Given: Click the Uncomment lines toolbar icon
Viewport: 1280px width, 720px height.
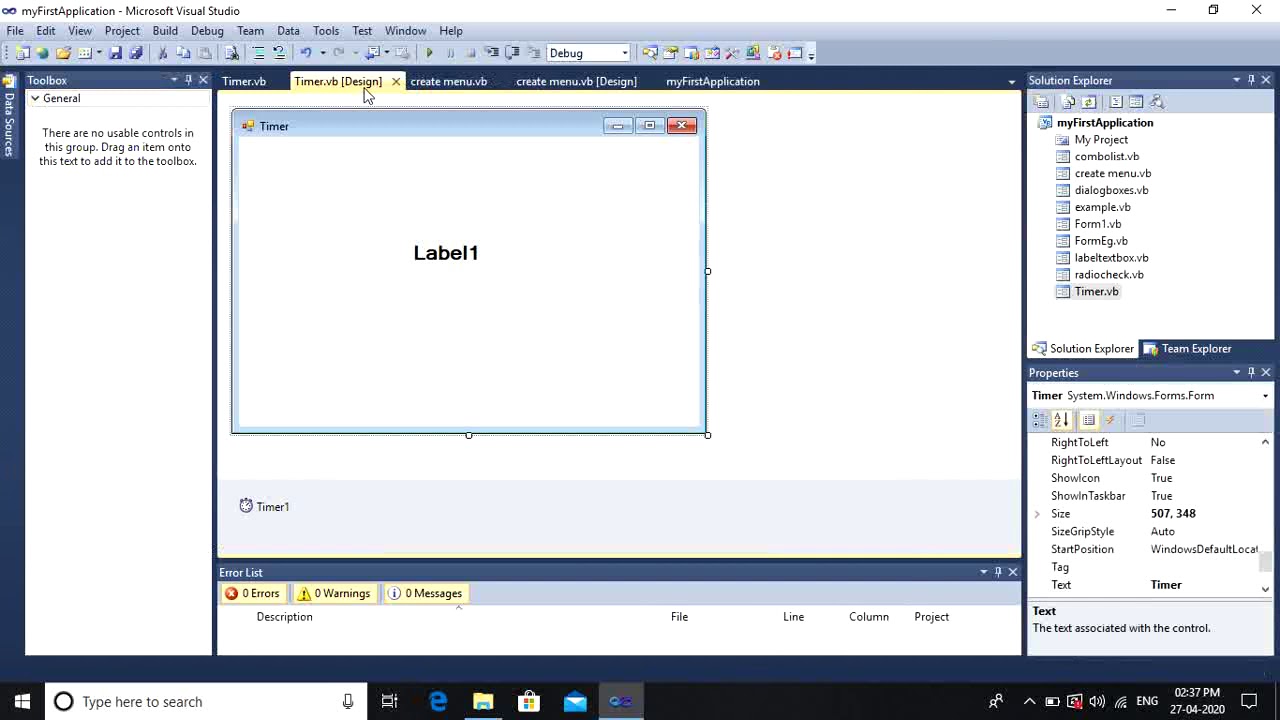Looking at the screenshot, I should tap(279, 53).
